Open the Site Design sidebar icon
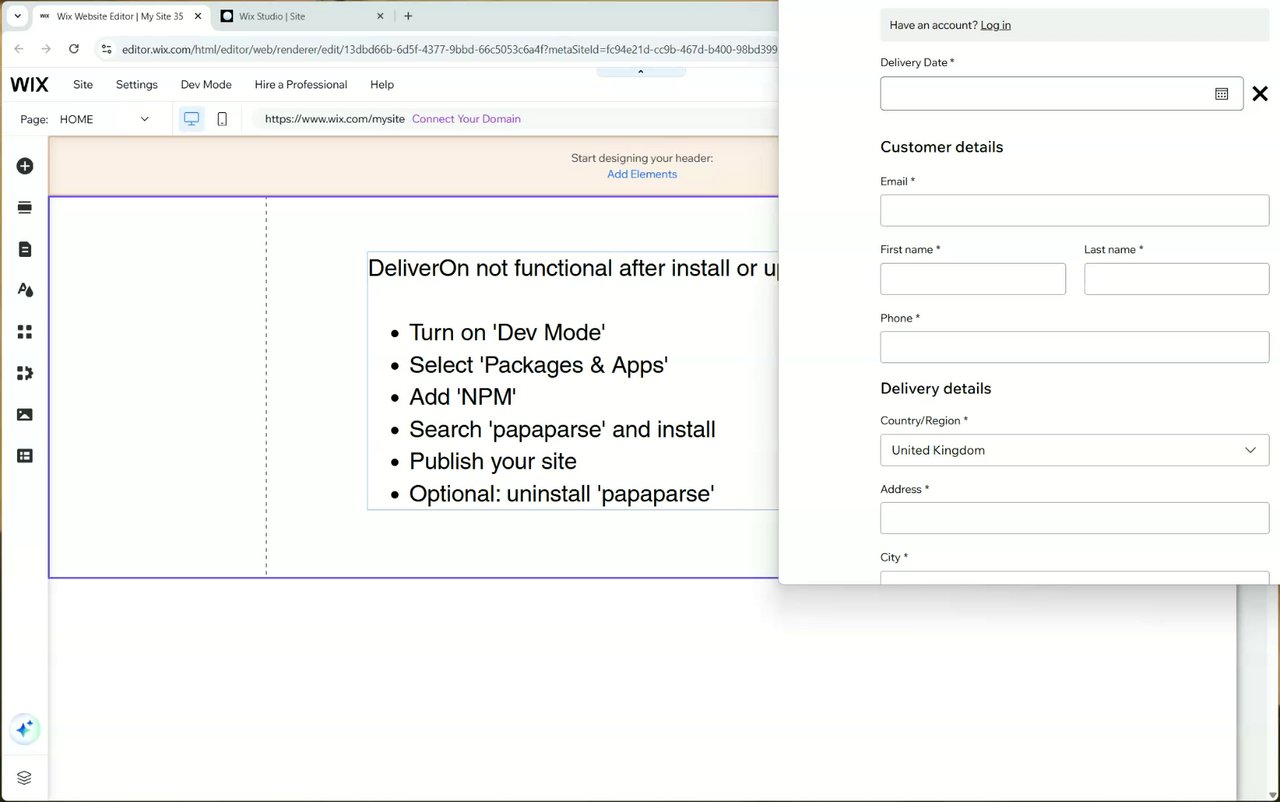Screen dimensions: 1280x802 pyautogui.click(x=25, y=290)
